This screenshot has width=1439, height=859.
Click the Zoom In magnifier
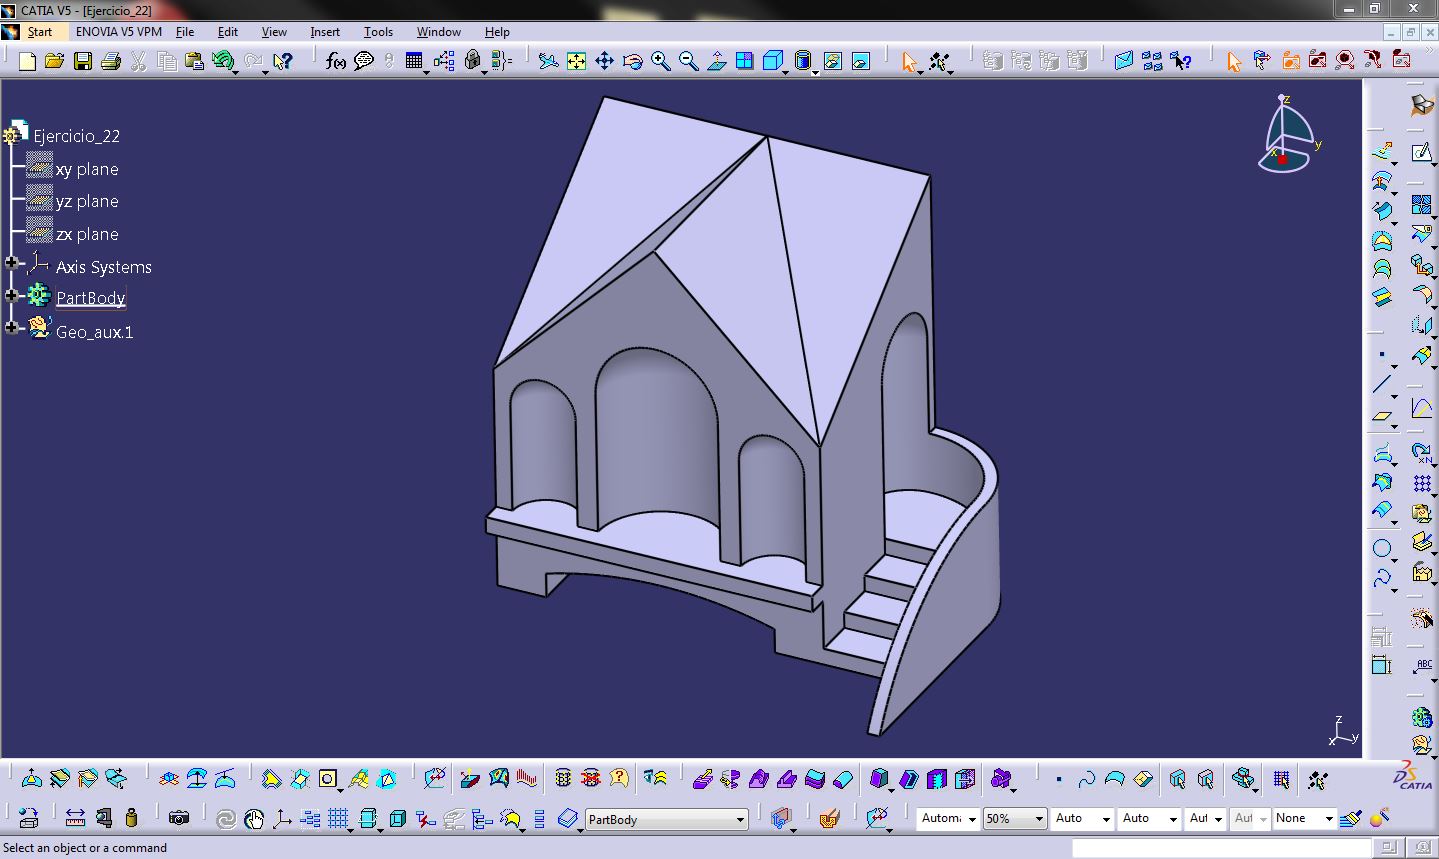[x=660, y=62]
